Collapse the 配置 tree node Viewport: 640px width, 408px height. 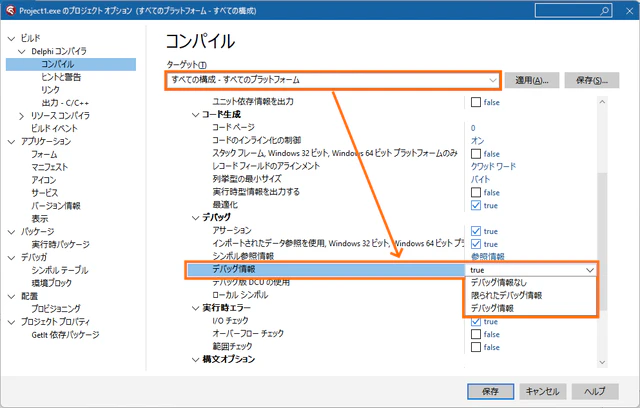coord(11,296)
